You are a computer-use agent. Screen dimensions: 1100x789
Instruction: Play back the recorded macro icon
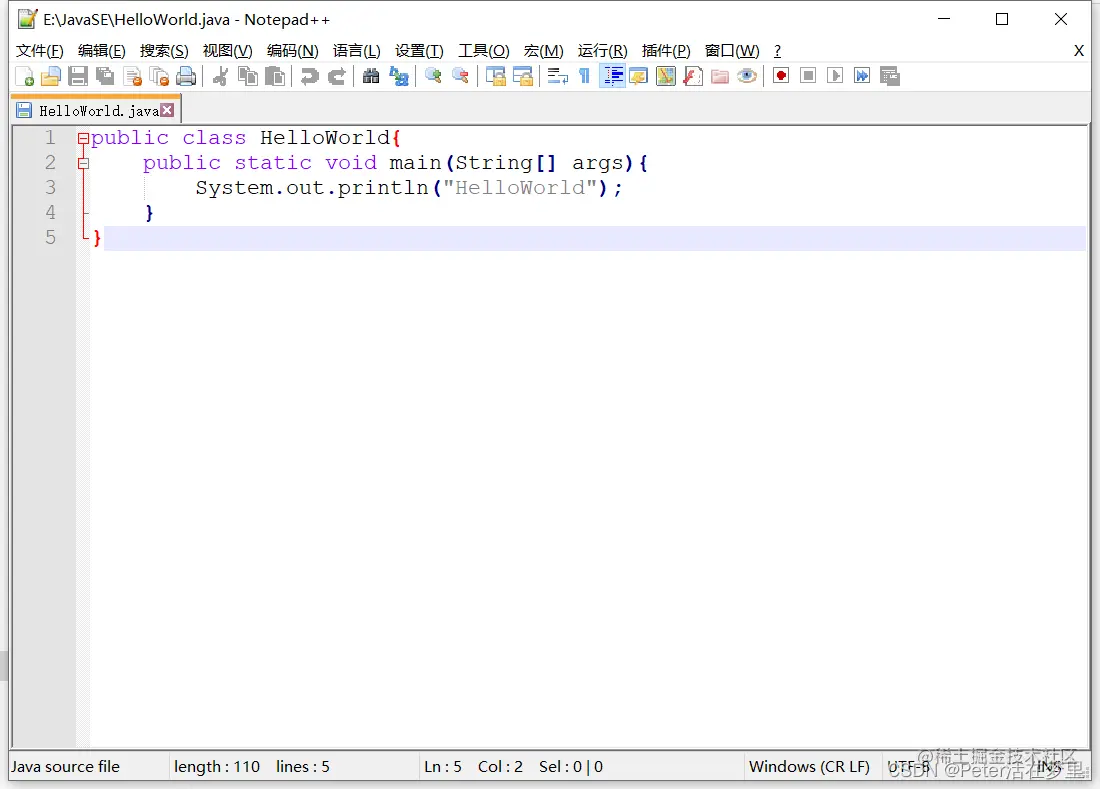[835, 76]
